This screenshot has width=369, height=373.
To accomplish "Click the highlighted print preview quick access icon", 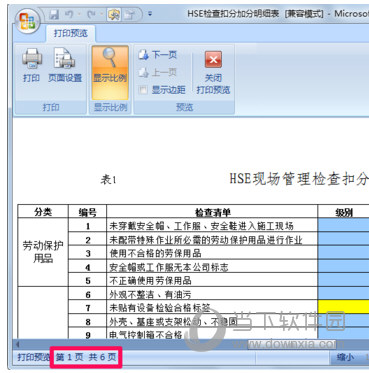I will [x=114, y=14].
